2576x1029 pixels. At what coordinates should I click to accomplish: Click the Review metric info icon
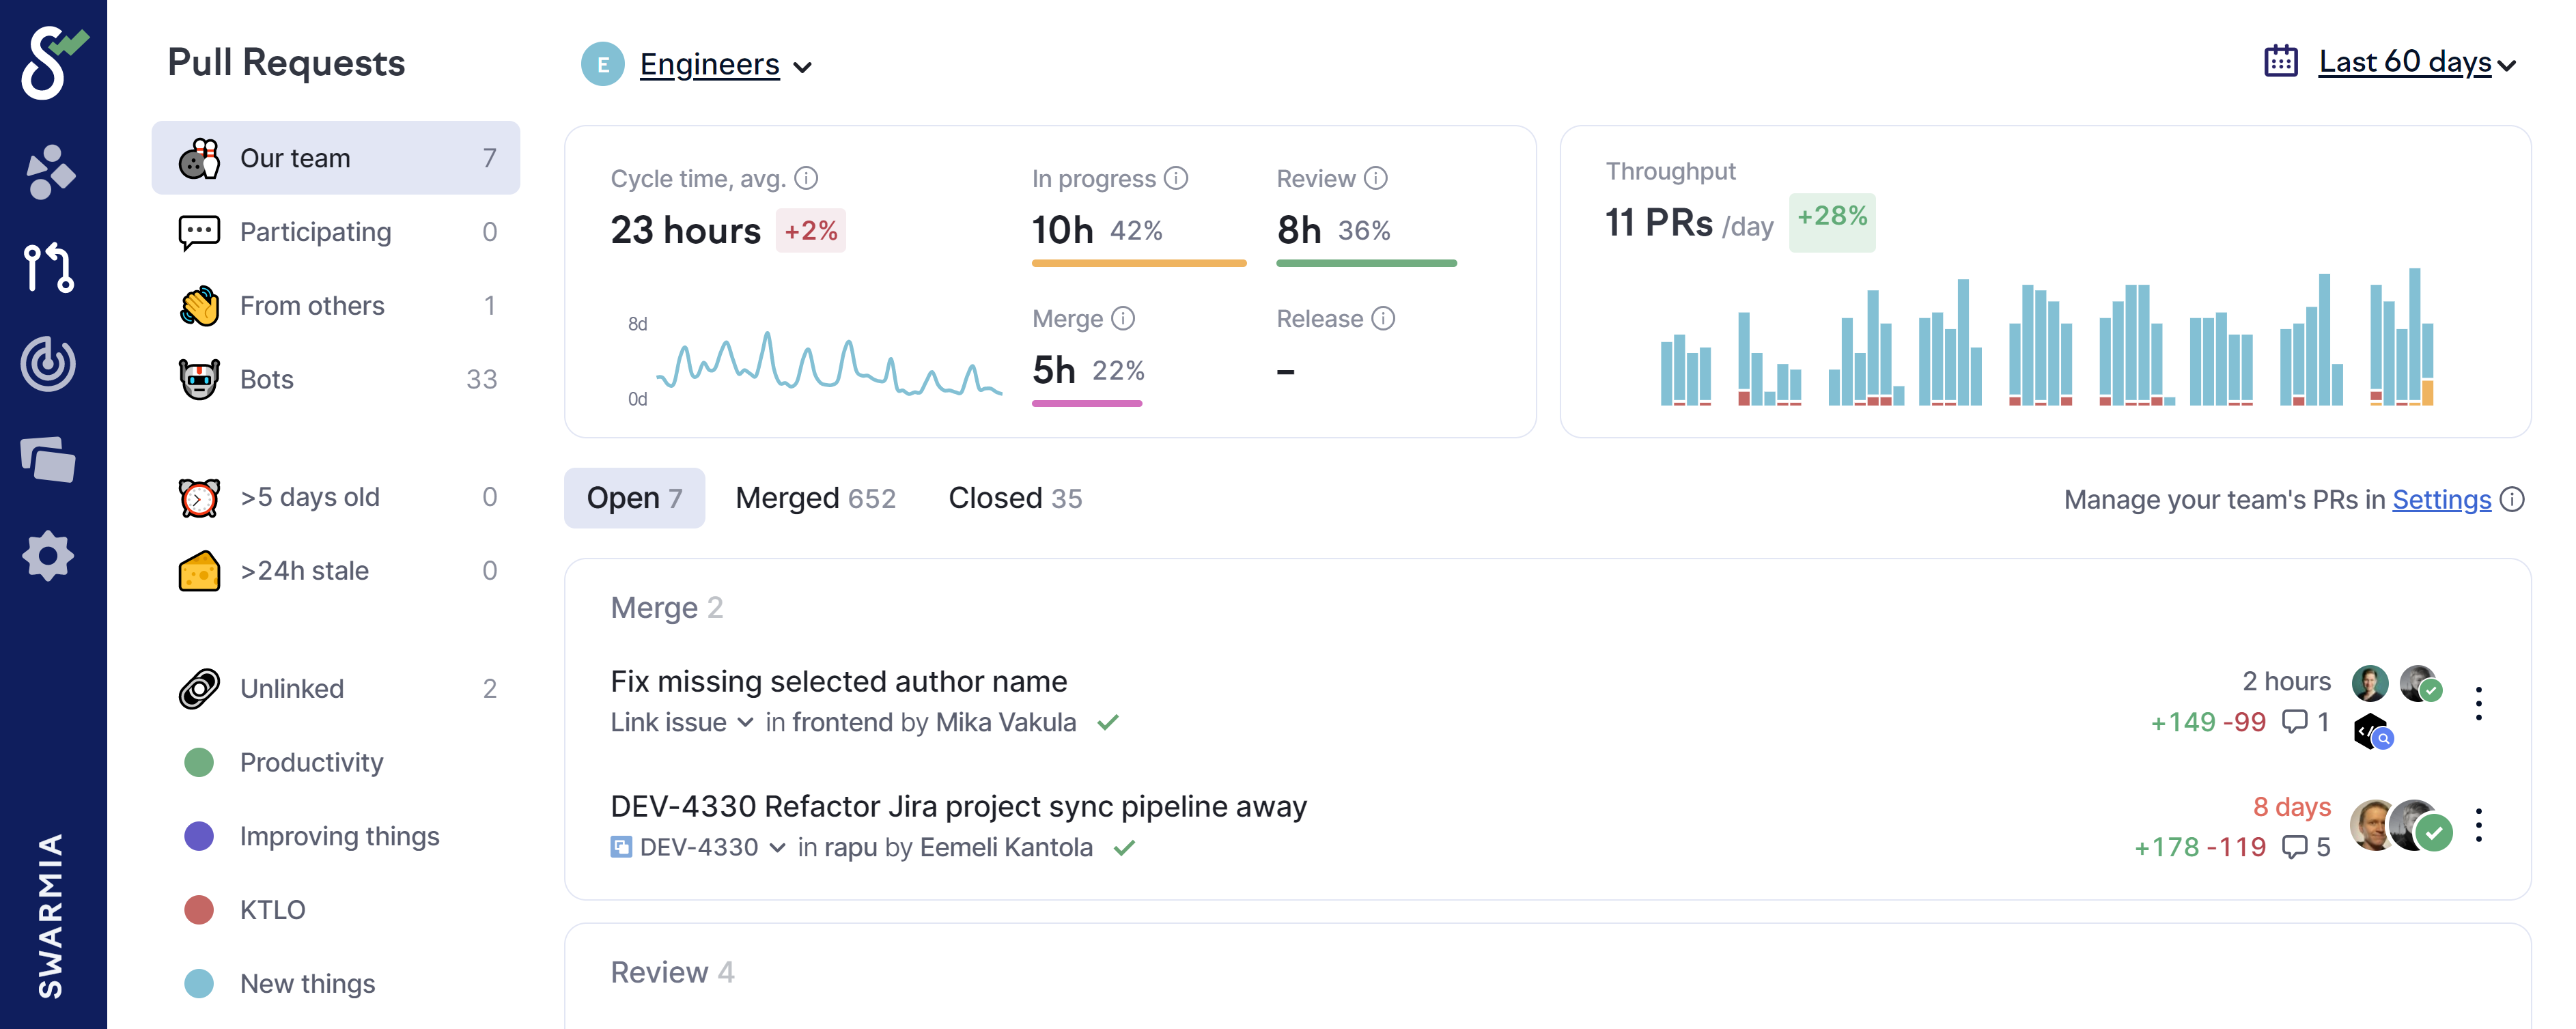click(1376, 178)
